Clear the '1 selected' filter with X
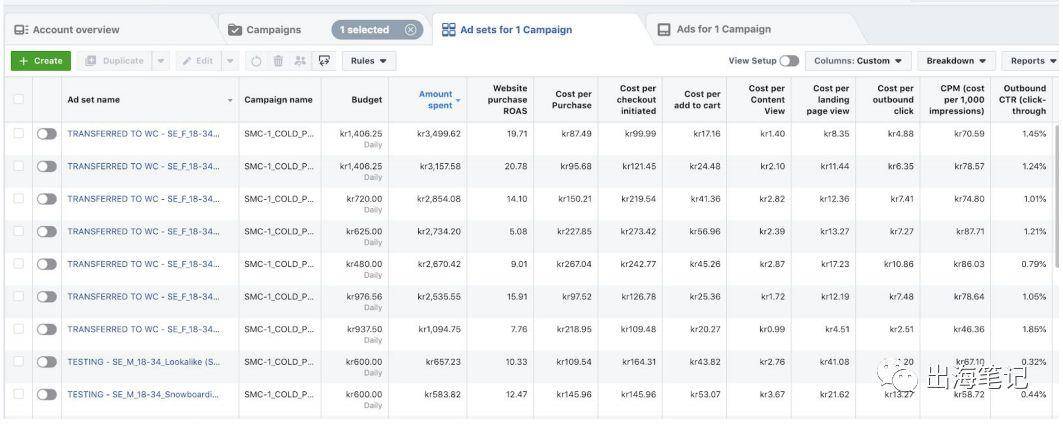The height and width of the screenshot is (424, 1063). pyautogui.click(x=410, y=30)
